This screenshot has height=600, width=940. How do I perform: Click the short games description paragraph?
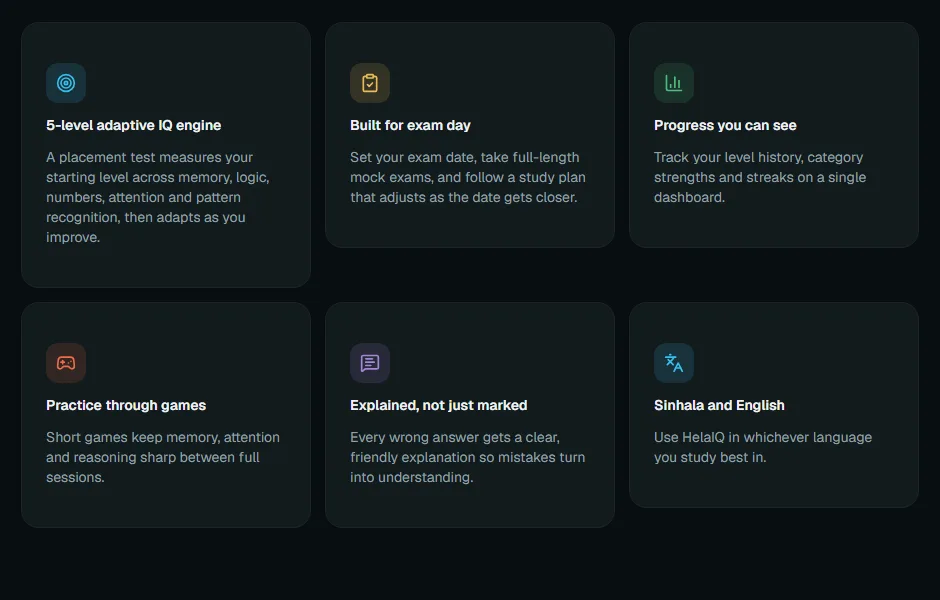point(163,457)
